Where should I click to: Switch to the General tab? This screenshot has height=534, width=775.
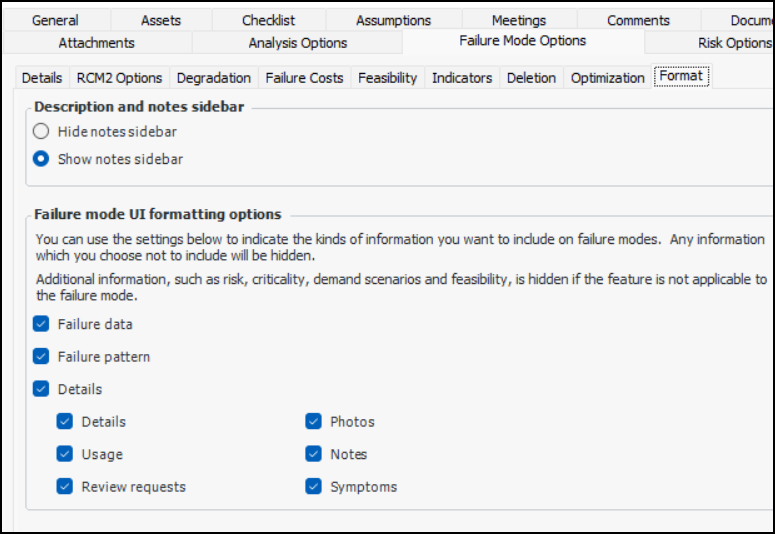tap(55, 20)
